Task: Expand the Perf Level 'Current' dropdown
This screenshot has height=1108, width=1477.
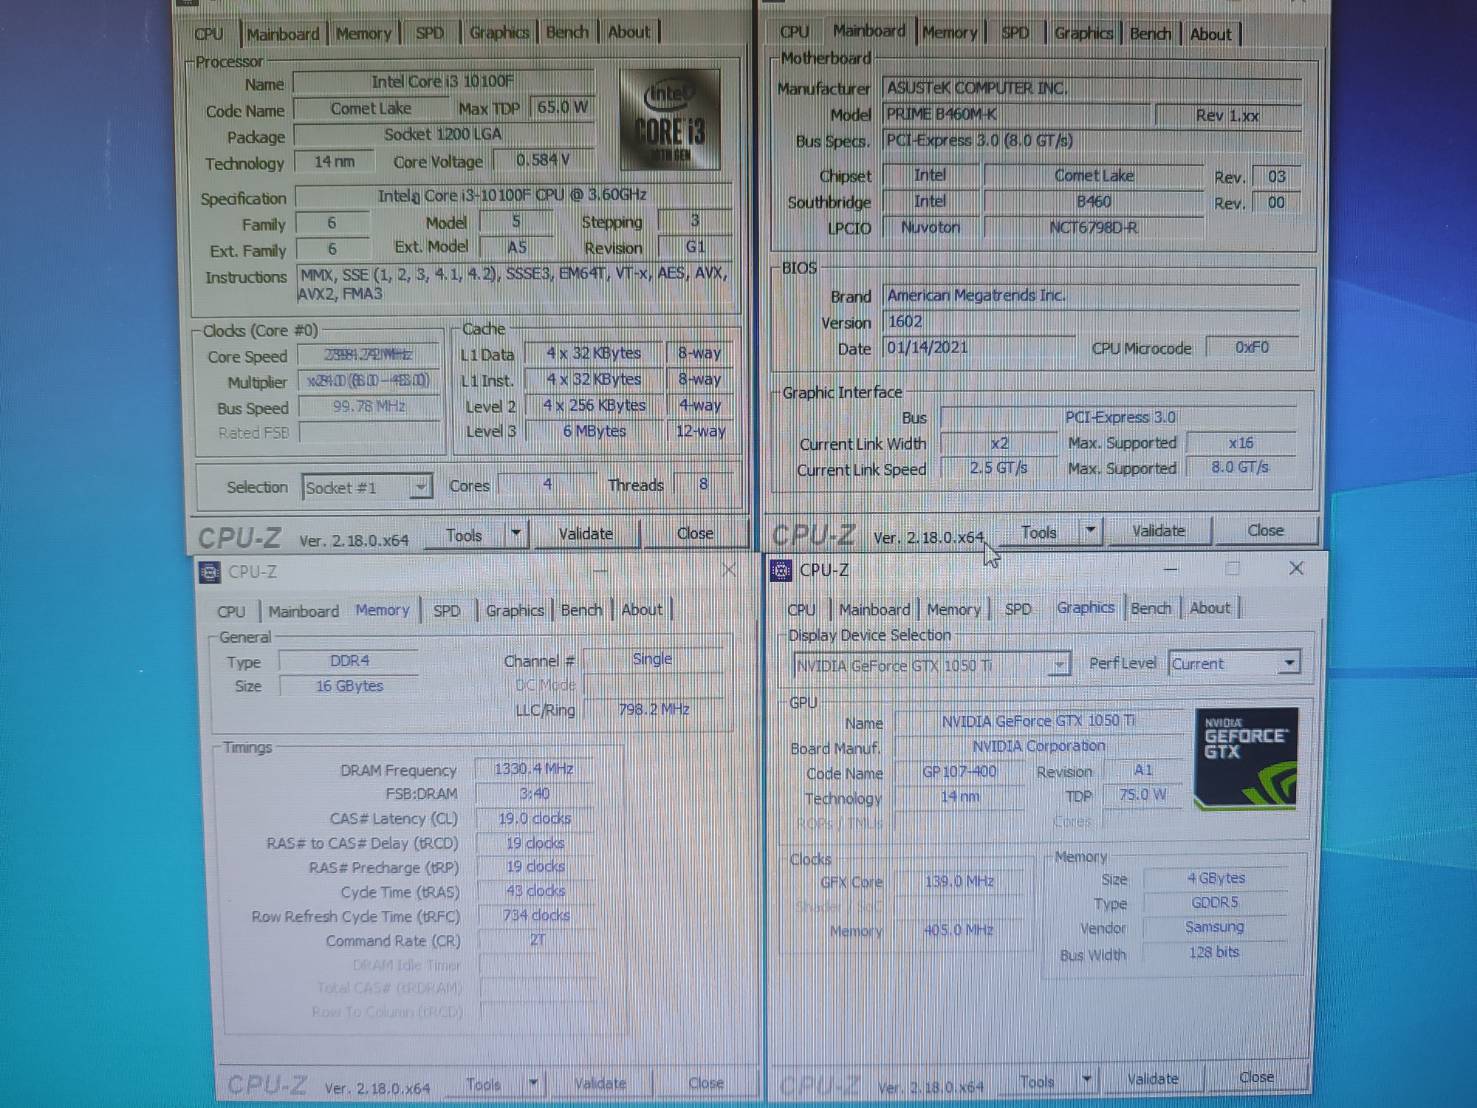Action: (x=1288, y=663)
